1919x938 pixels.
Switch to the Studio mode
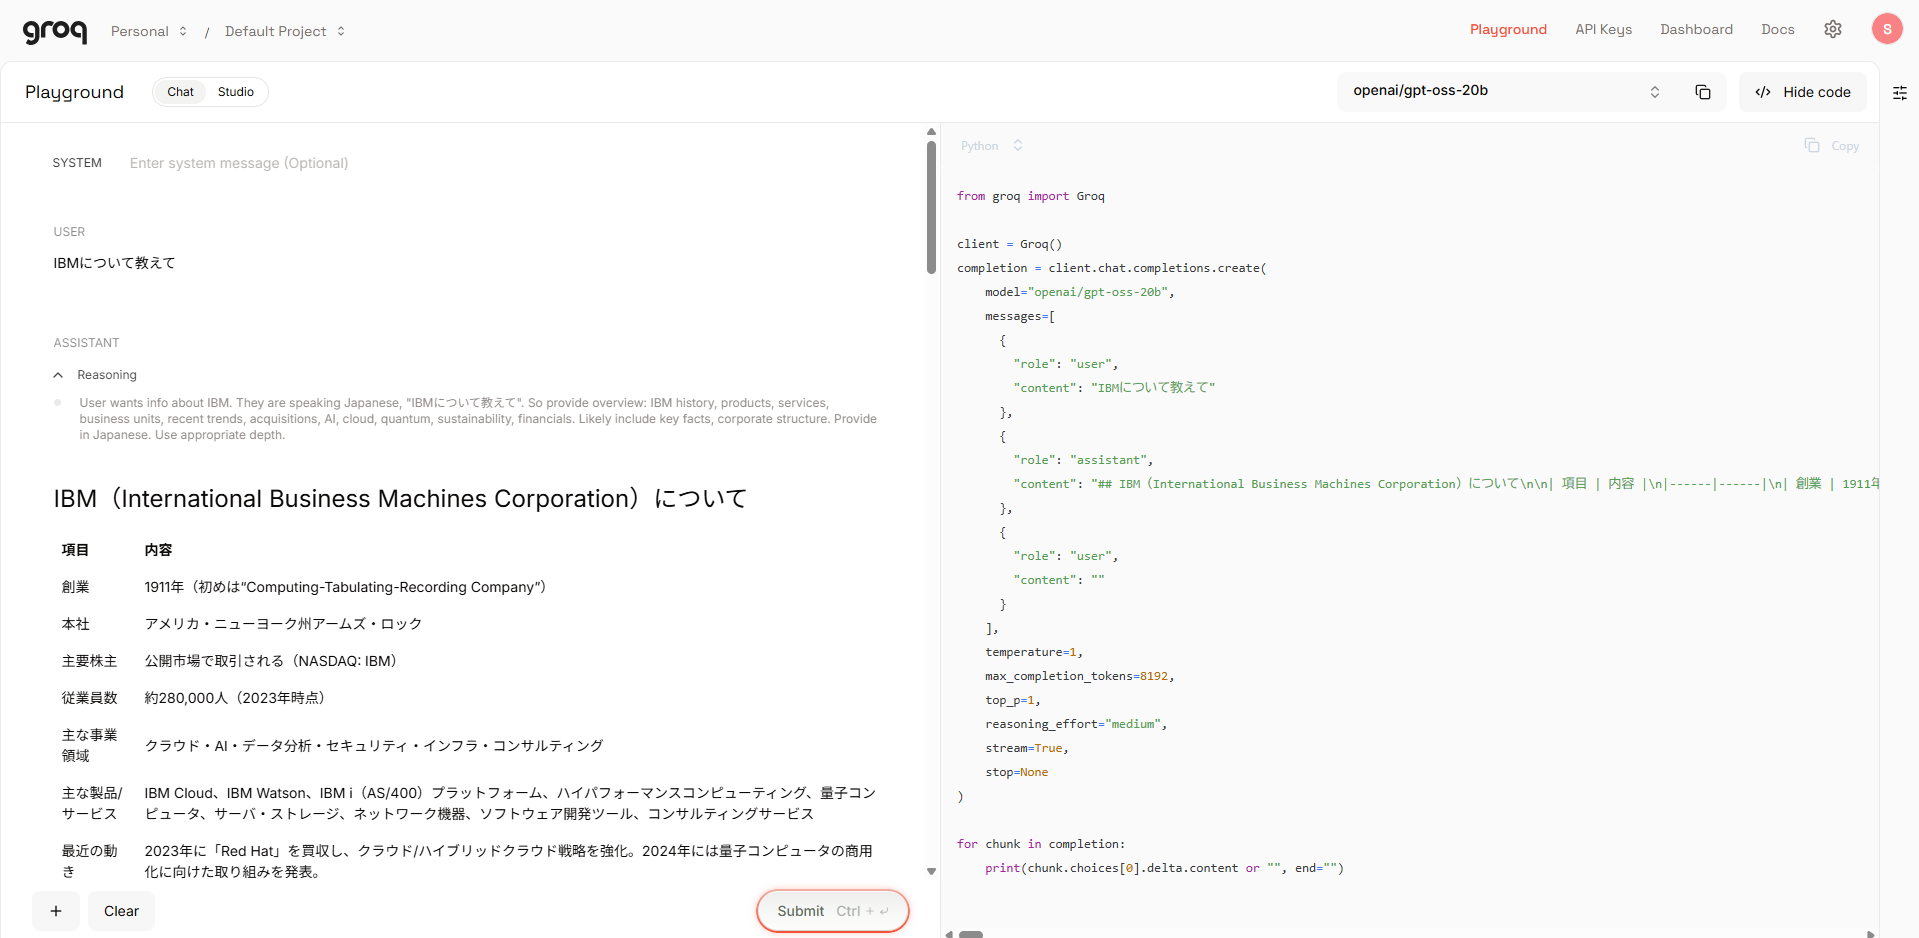tap(236, 92)
